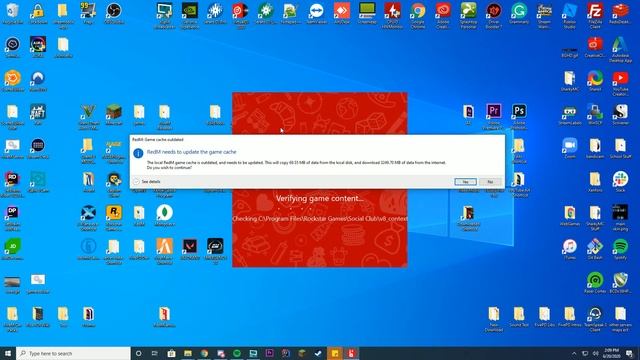Open the Minecraft desktop shortcut
This screenshot has width=640, height=360.
(x=114, y=115)
